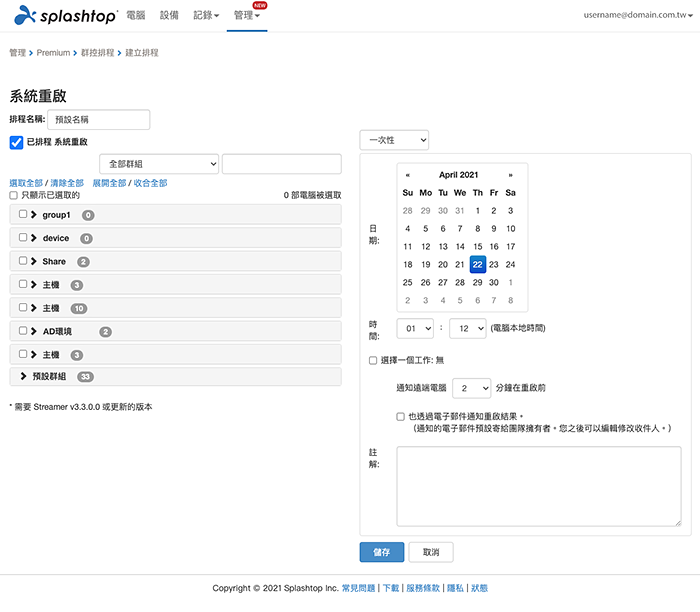The height and width of the screenshot is (612, 700).
Task: Check the Share group checkbox
Action: (x=23, y=262)
